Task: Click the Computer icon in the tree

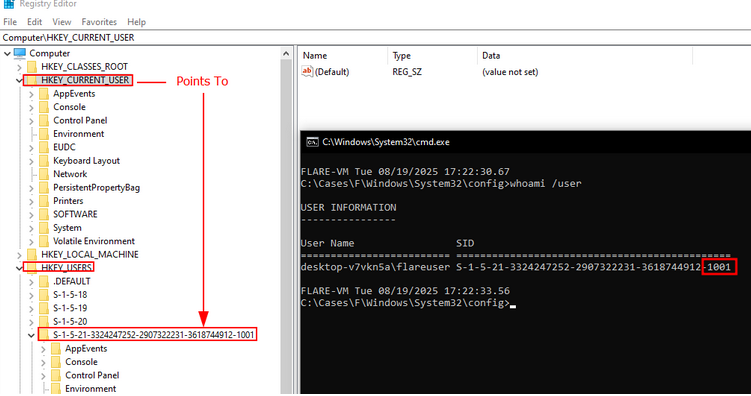Action: pos(20,53)
